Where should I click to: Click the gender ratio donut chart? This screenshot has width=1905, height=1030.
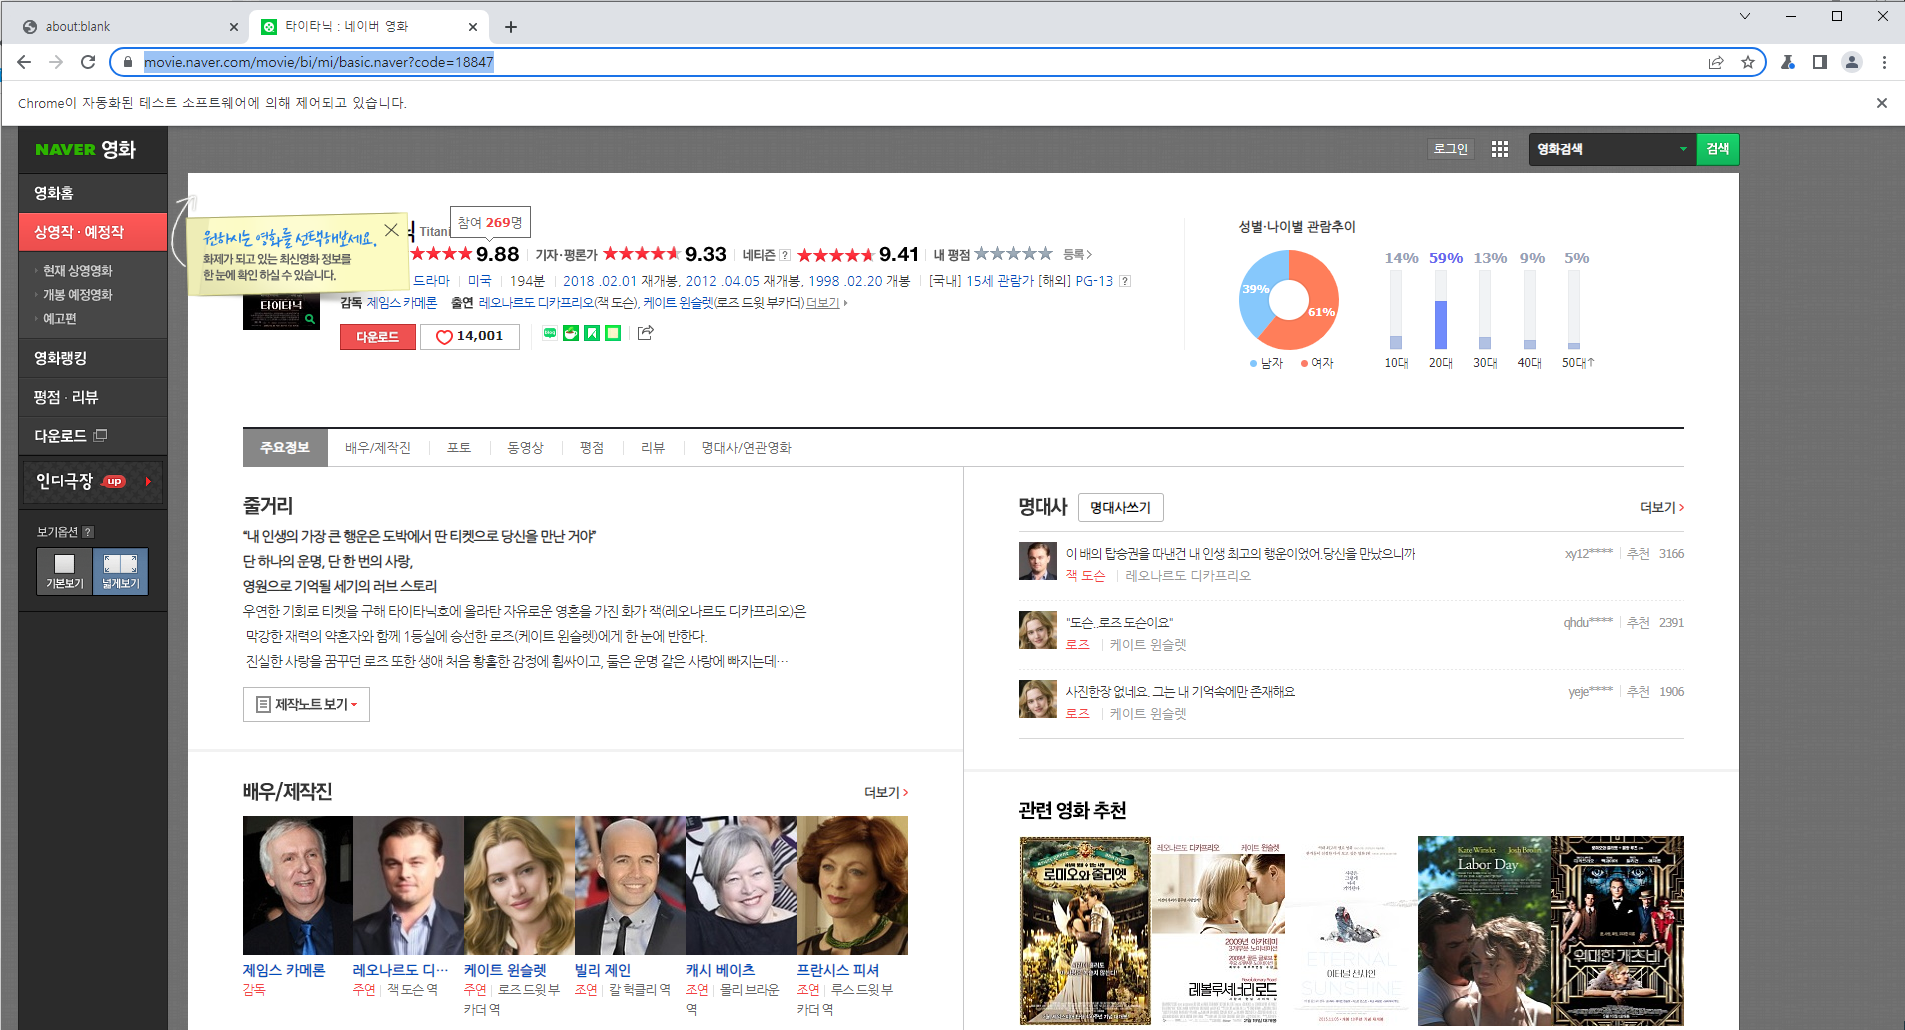(x=1289, y=300)
